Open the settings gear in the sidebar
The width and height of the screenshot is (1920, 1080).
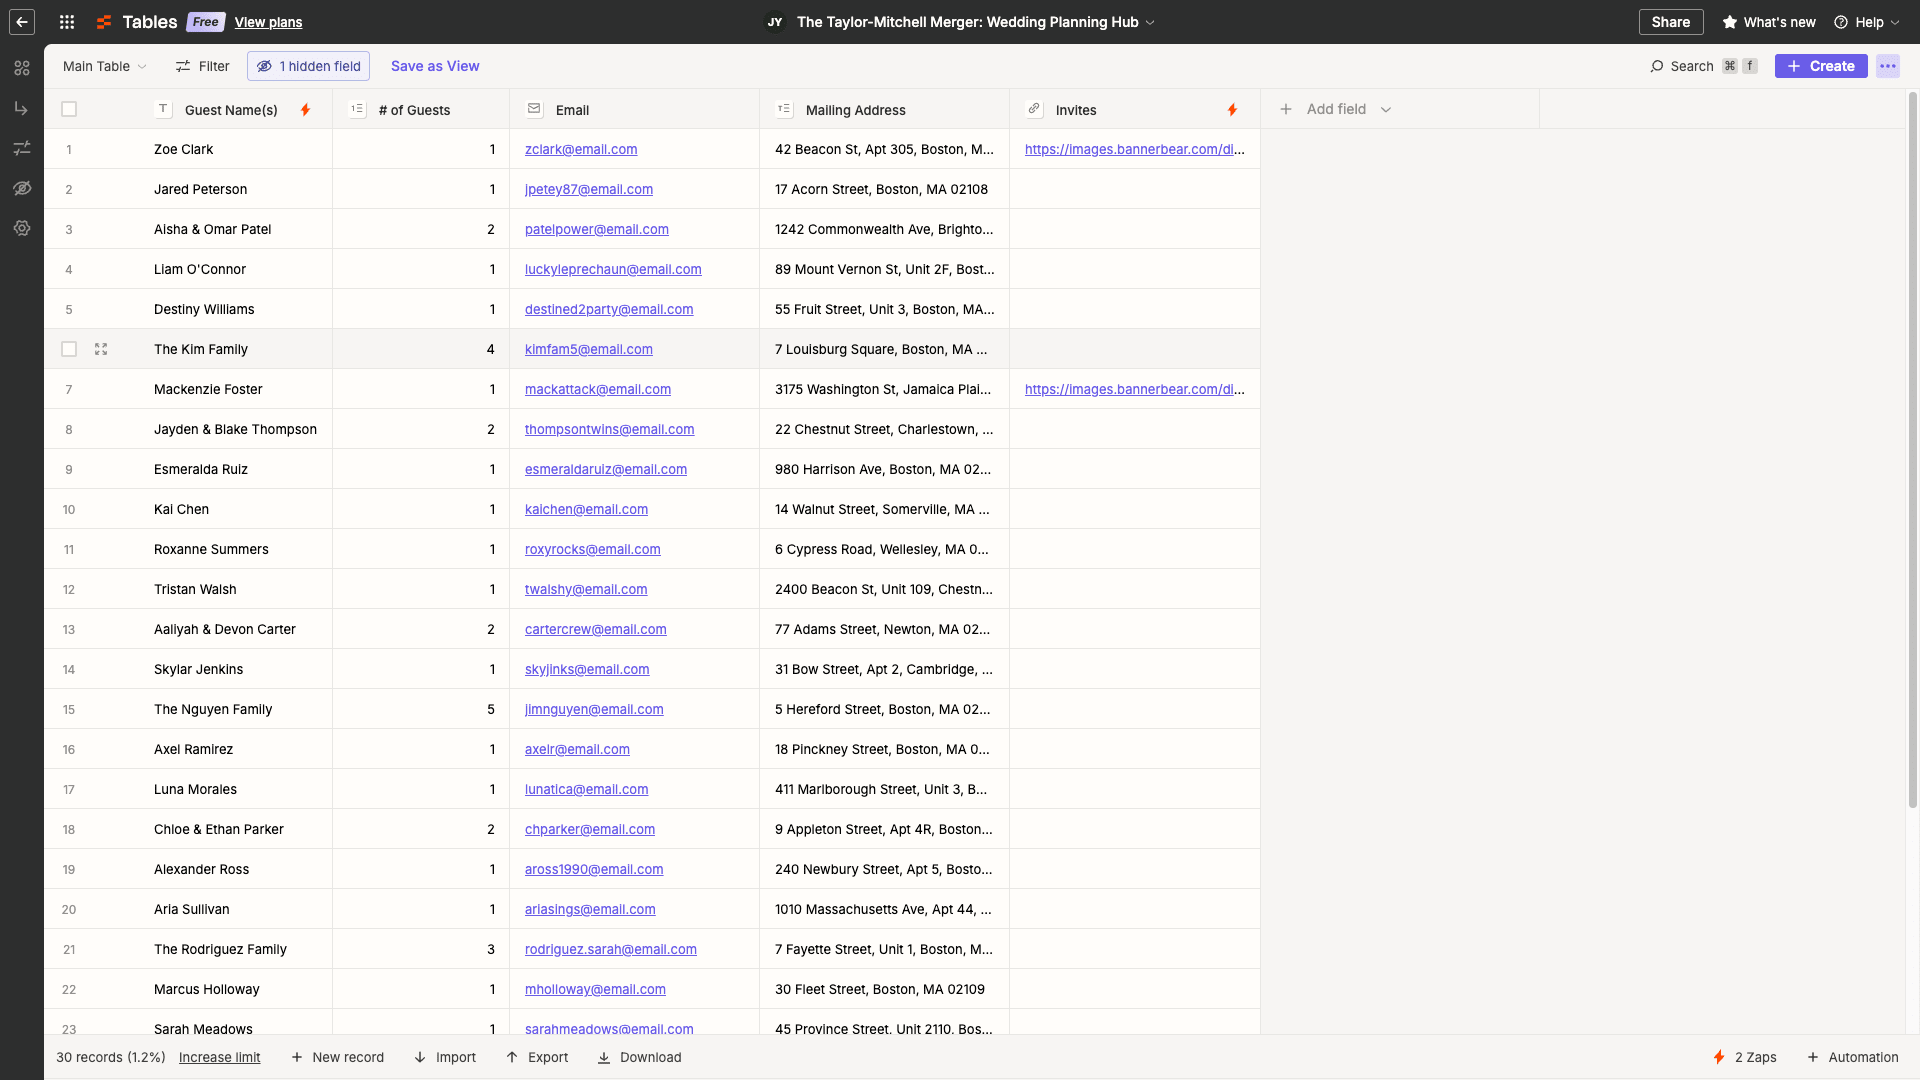22,228
